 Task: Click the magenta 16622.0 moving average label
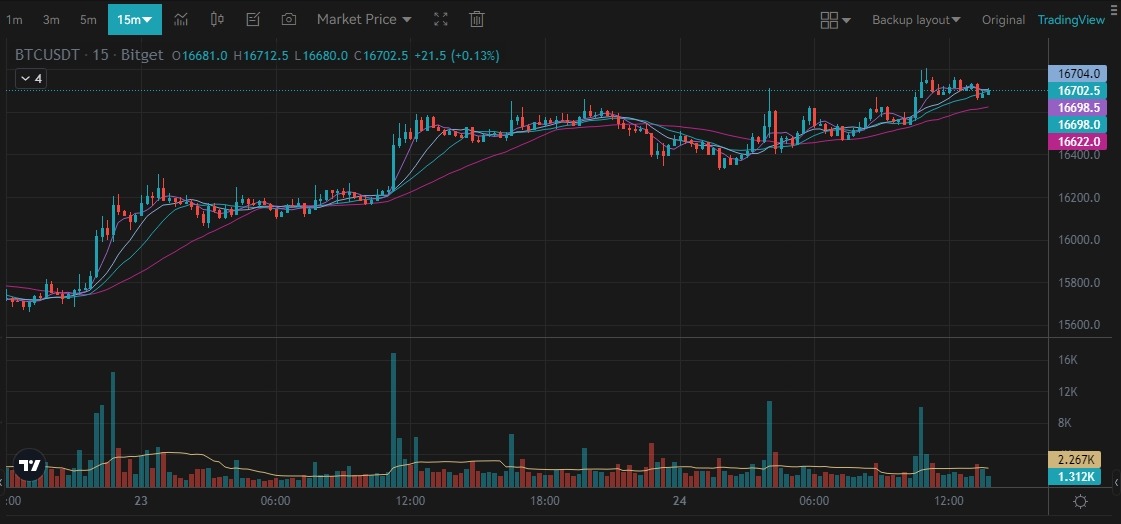tap(1077, 142)
